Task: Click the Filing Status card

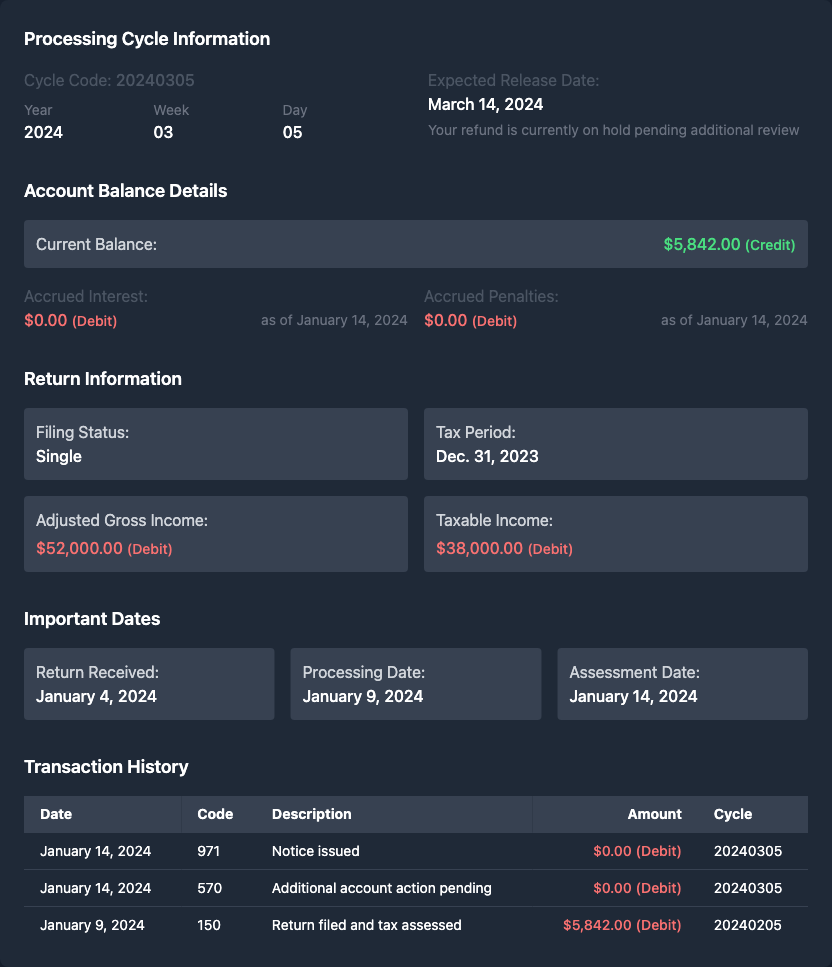Action: click(x=216, y=444)
